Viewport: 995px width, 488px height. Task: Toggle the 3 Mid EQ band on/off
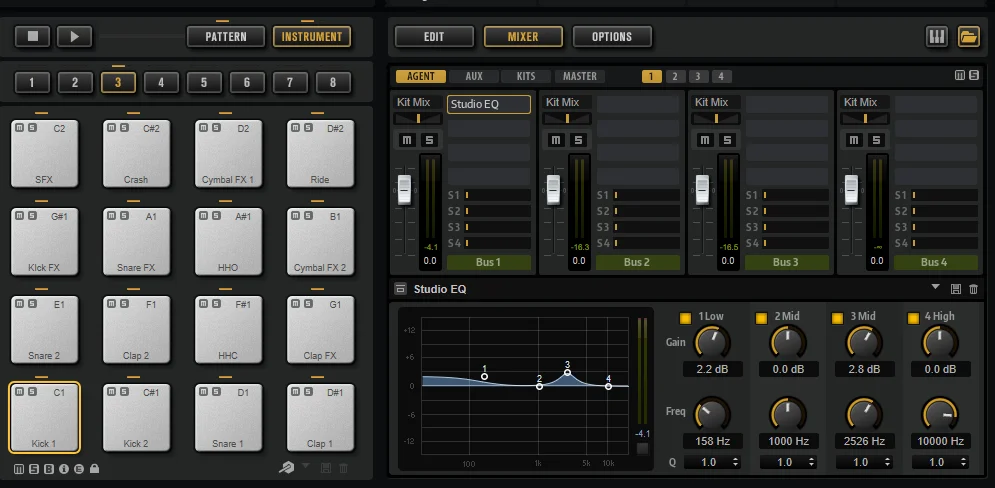838,319
